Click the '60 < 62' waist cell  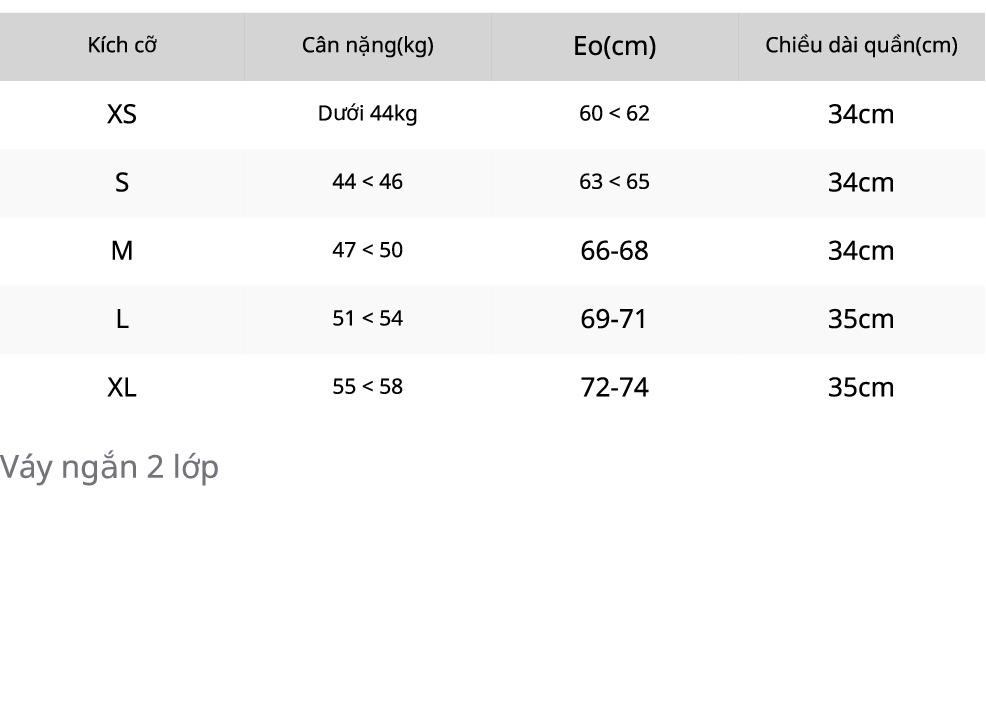614,113
